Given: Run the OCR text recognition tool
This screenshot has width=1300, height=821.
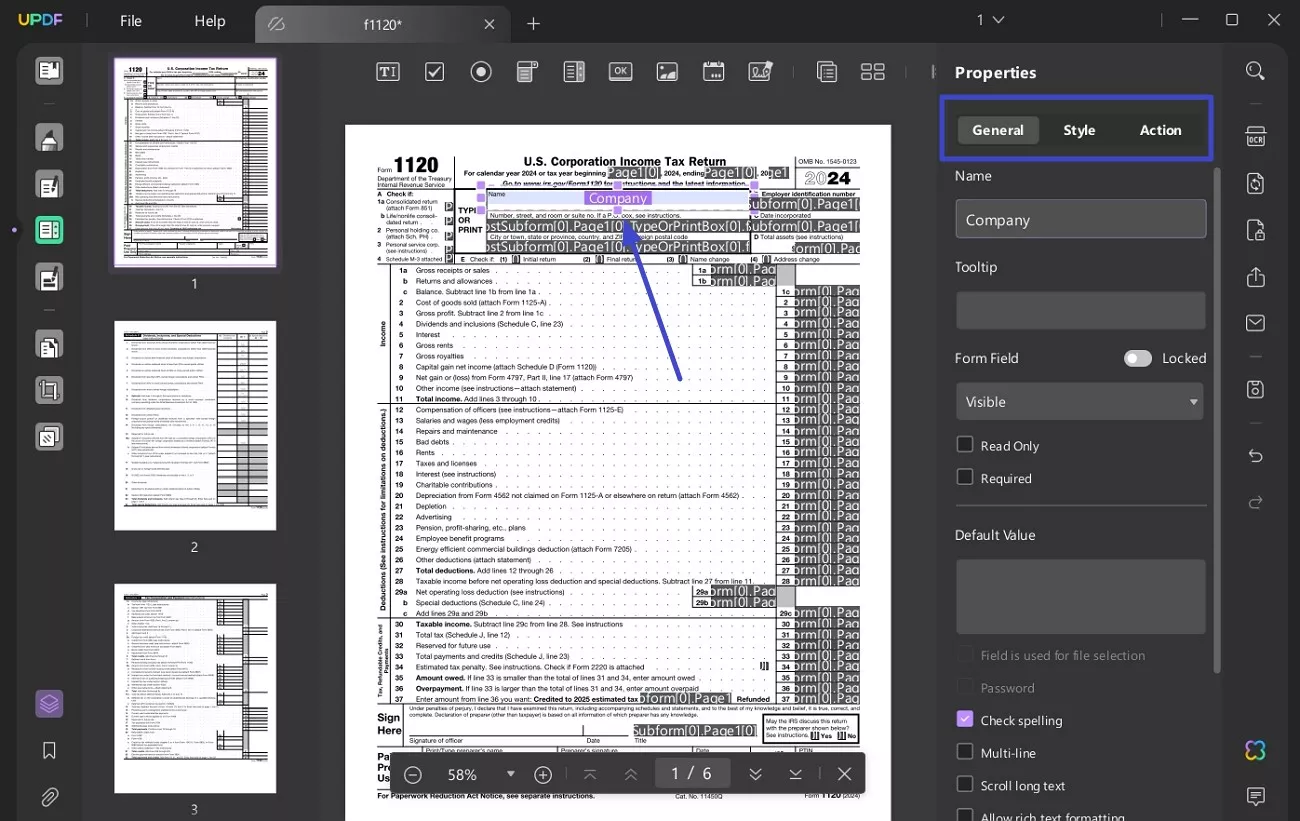Looking at the screenshot, I should tap(1256, 137).
